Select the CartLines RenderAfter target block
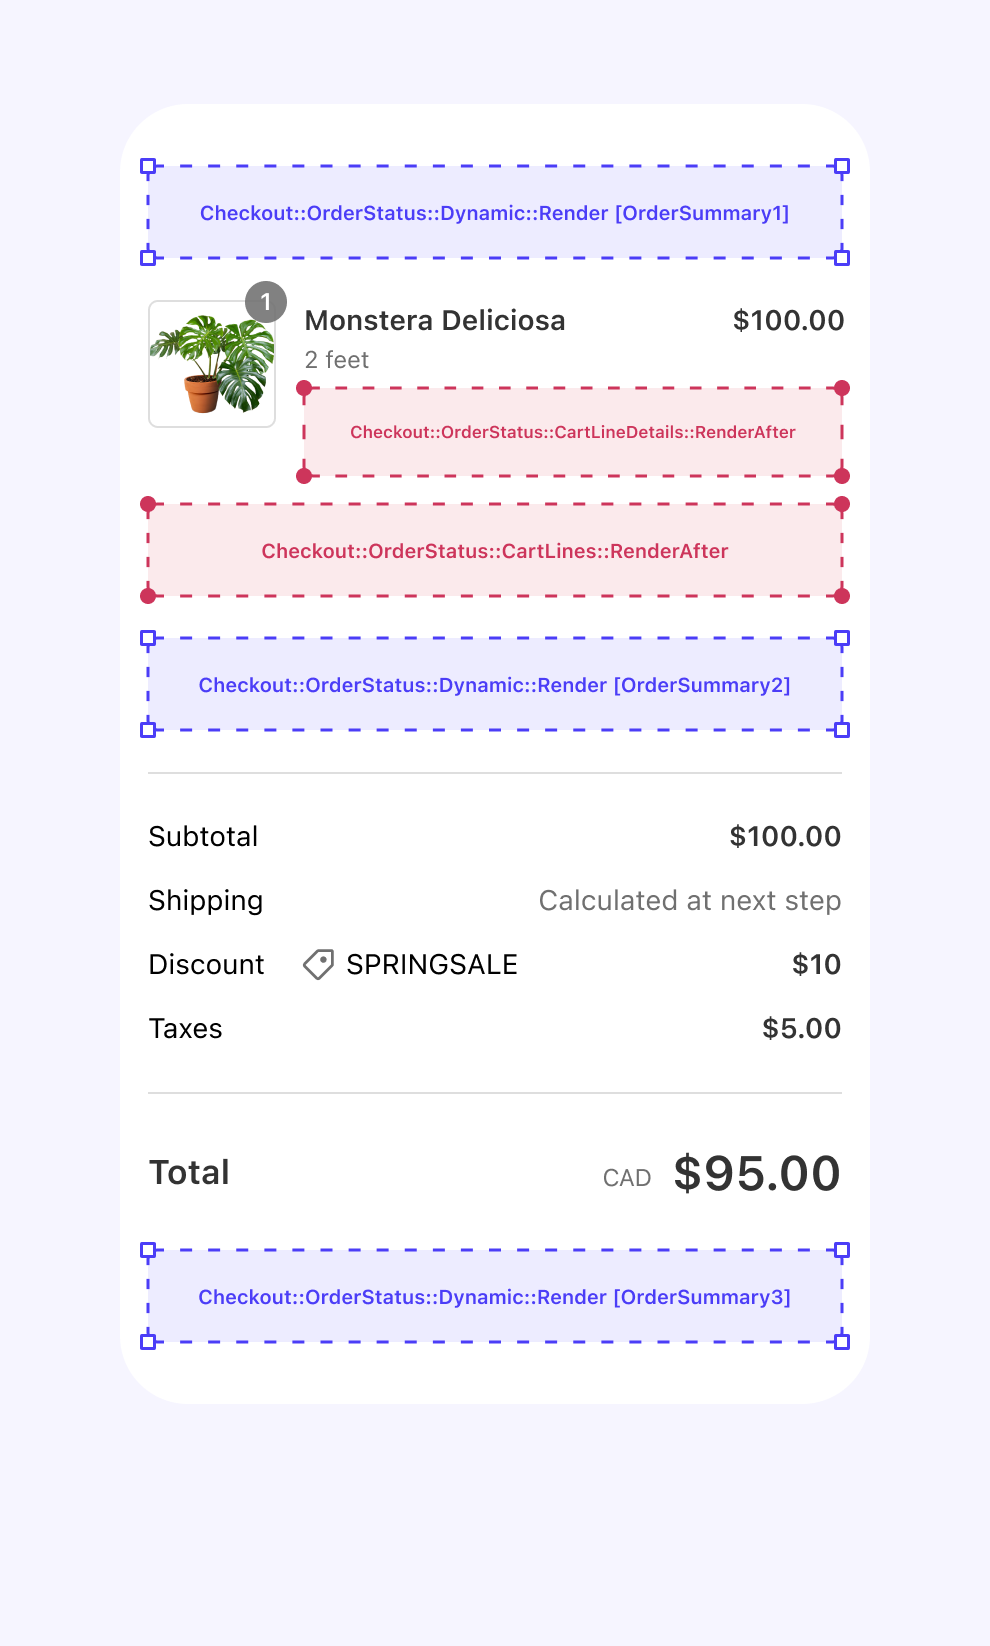This screenshot has height=1646, width=990. tap(495, 550)
